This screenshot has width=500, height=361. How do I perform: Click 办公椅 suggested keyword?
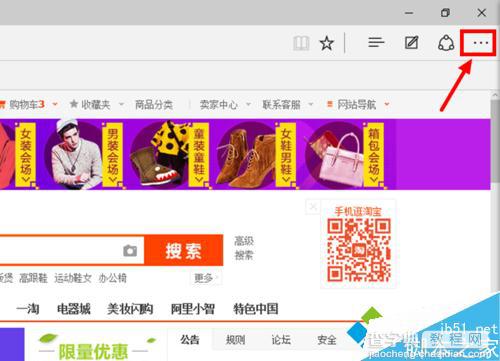click(112, 278)
